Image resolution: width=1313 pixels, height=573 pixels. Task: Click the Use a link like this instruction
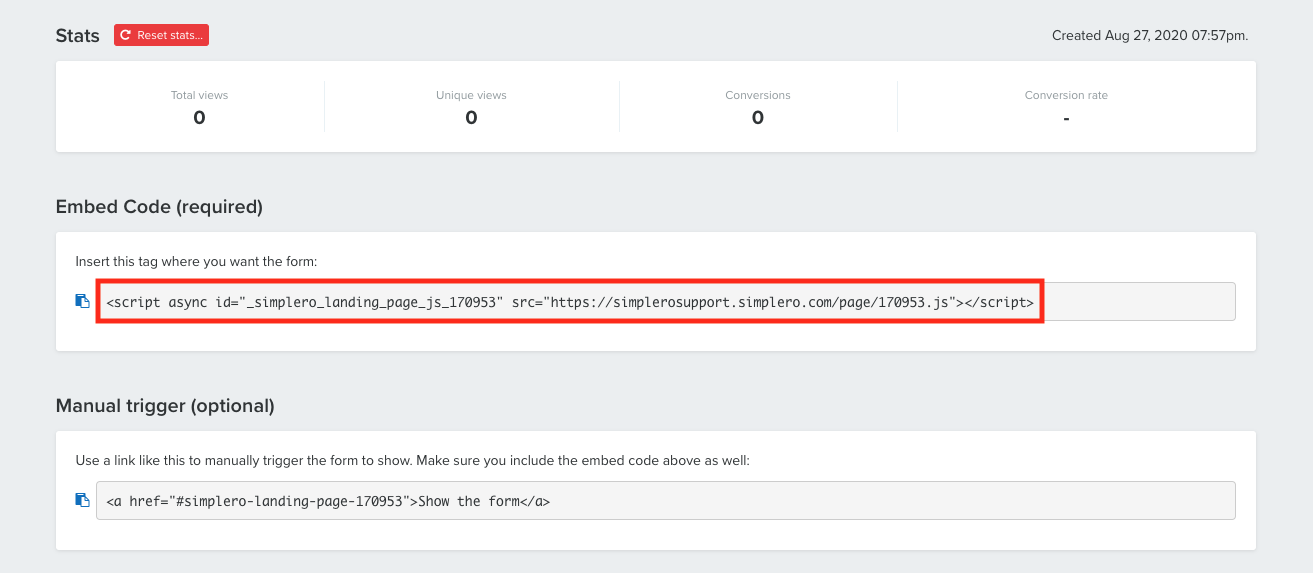(x=412, y=461)
